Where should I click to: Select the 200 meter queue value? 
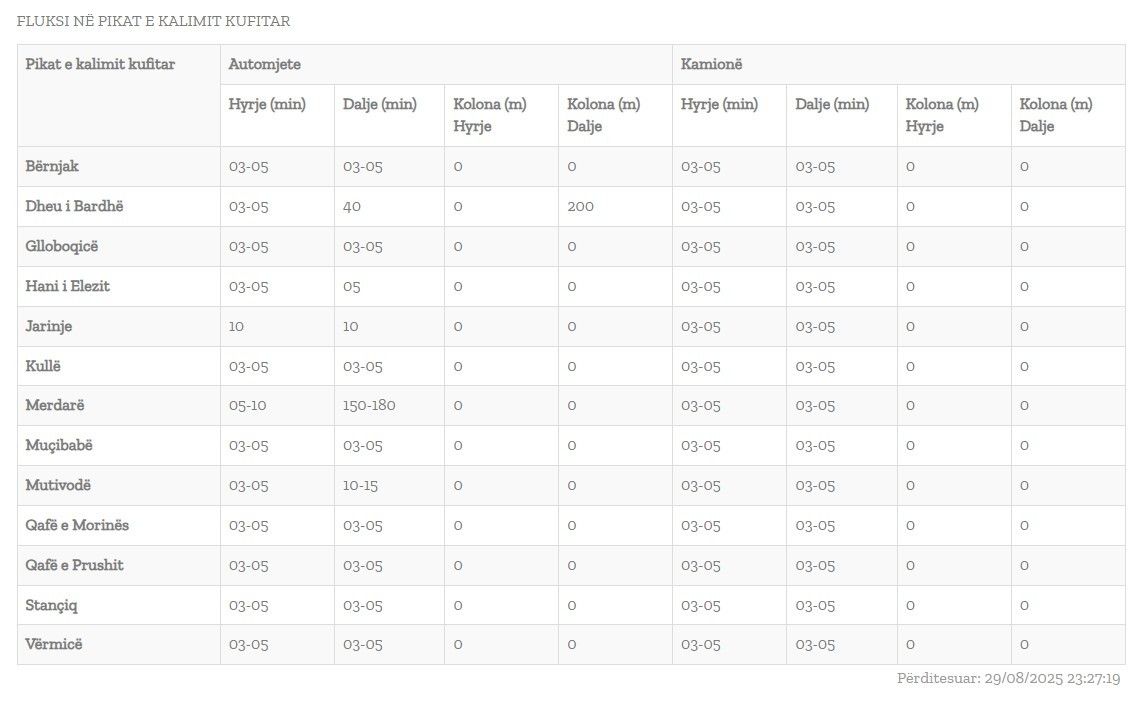(580, 206)
